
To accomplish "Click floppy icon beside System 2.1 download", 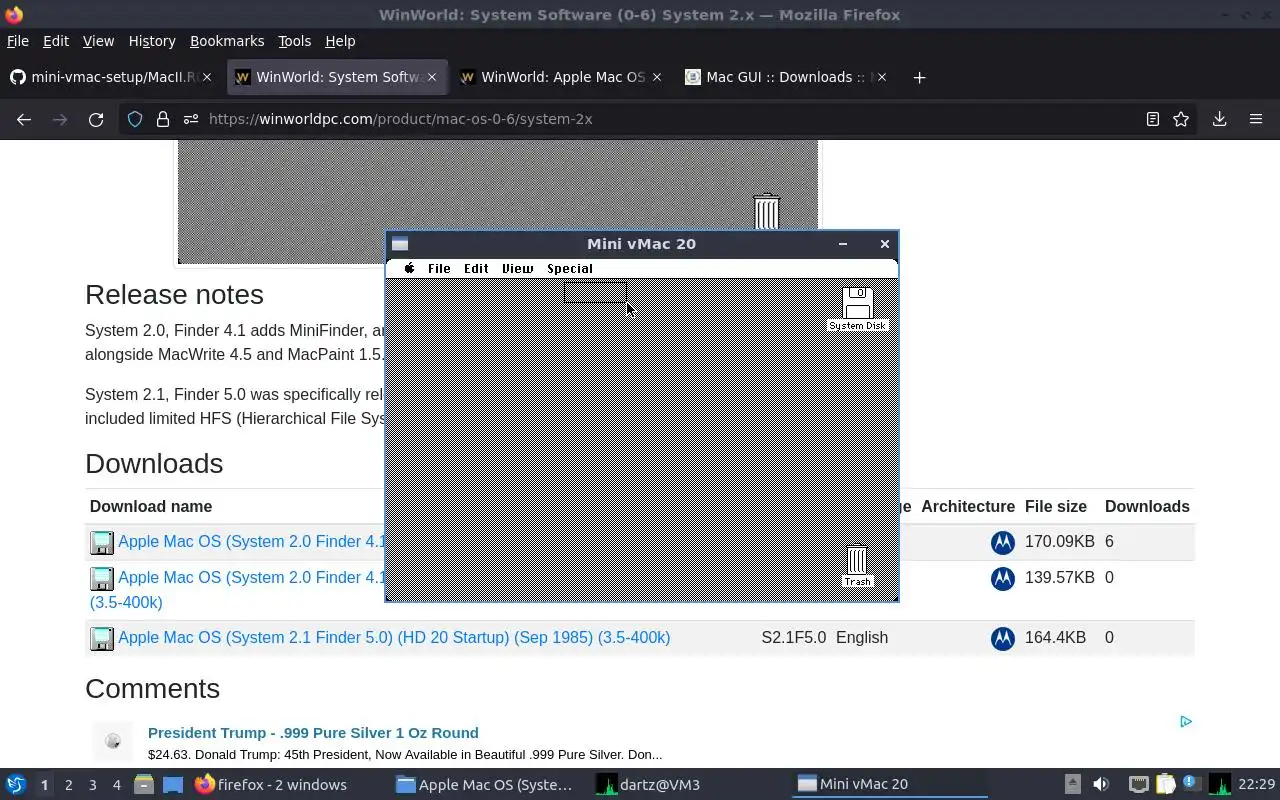I will (x=102, y=638).
